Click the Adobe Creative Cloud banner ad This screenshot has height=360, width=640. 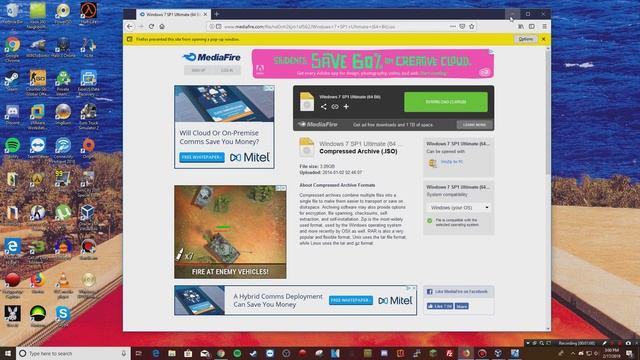[x=373, y=63]
